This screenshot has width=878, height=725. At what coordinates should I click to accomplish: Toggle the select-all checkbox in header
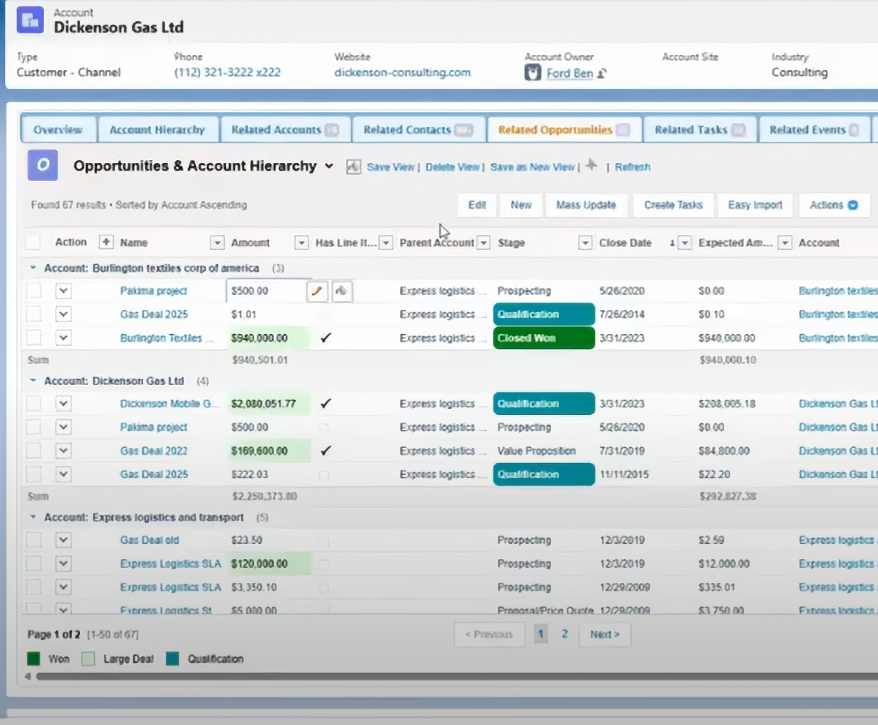click(x=33, y=242)
